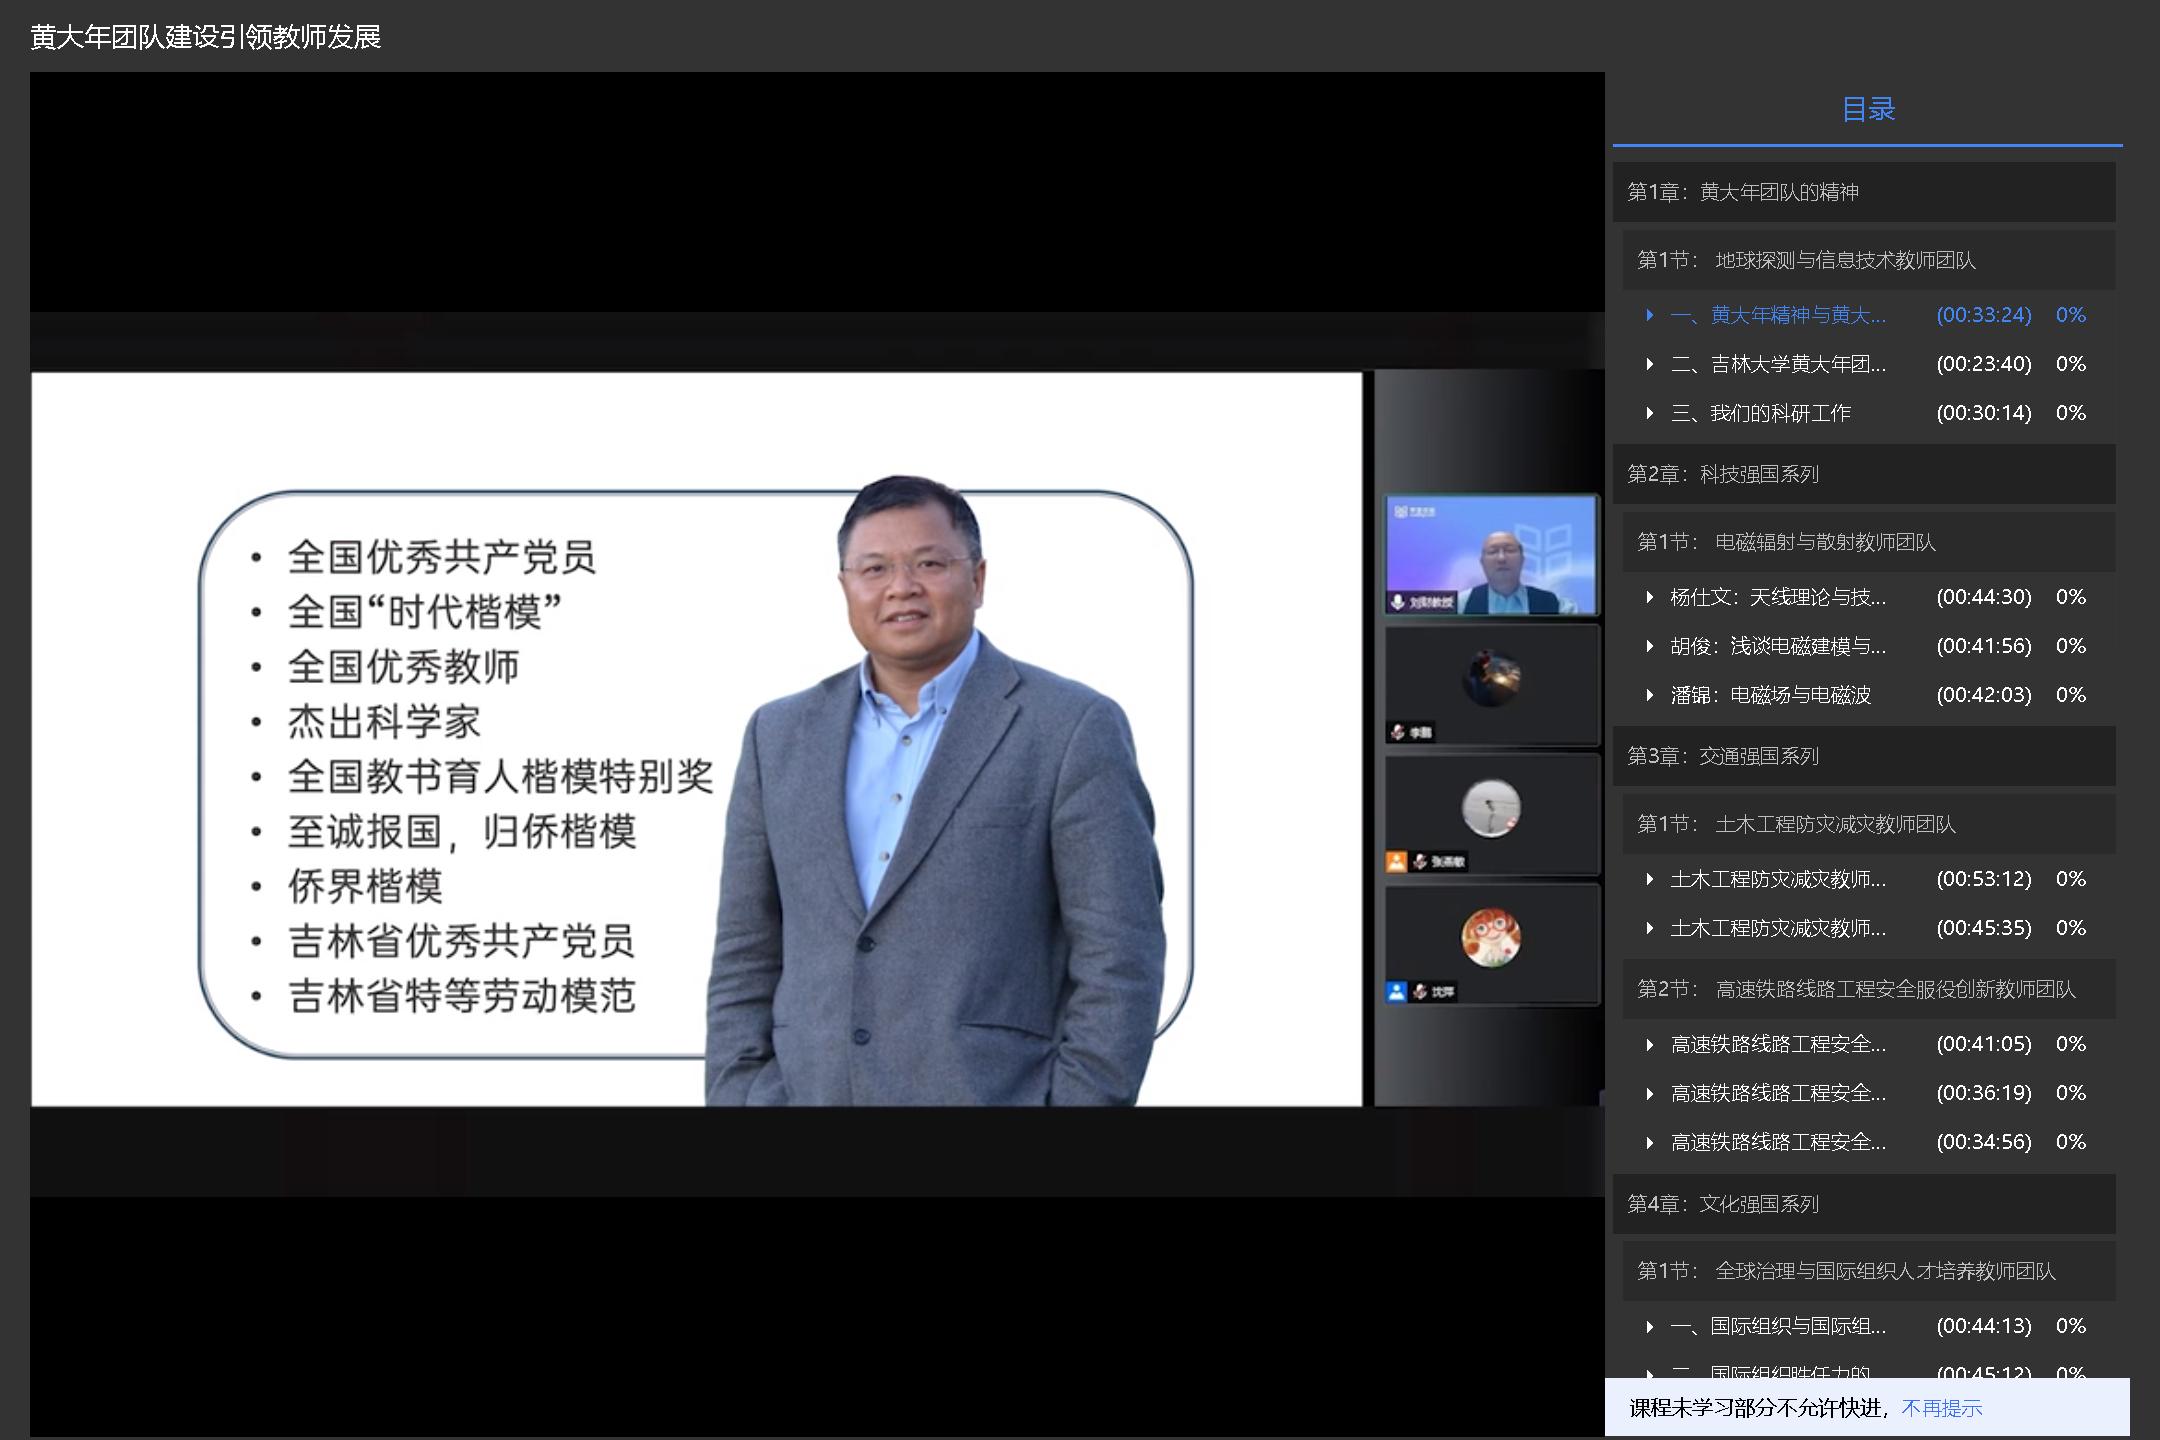Select section 土木工程防灾减灾教师团队

pyautogui.click(x=1868, y=824)
